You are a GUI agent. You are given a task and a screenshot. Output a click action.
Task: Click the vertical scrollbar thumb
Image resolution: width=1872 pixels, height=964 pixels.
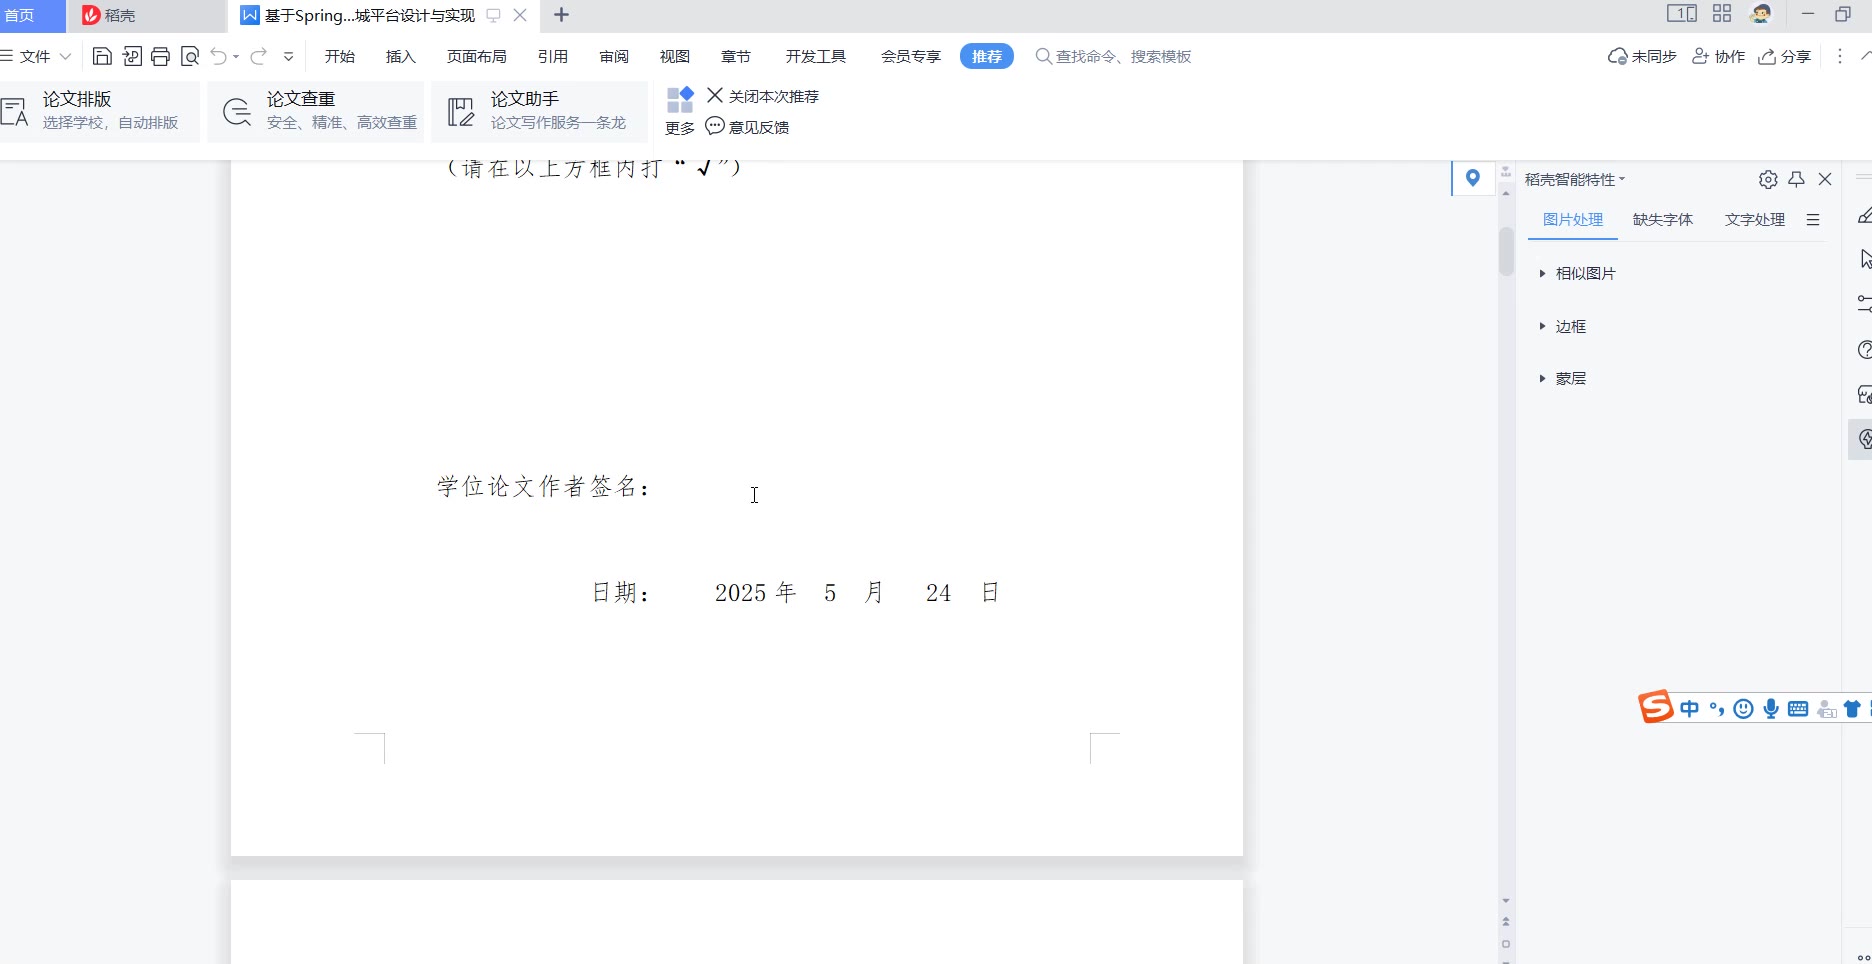tap(1506, 251)
